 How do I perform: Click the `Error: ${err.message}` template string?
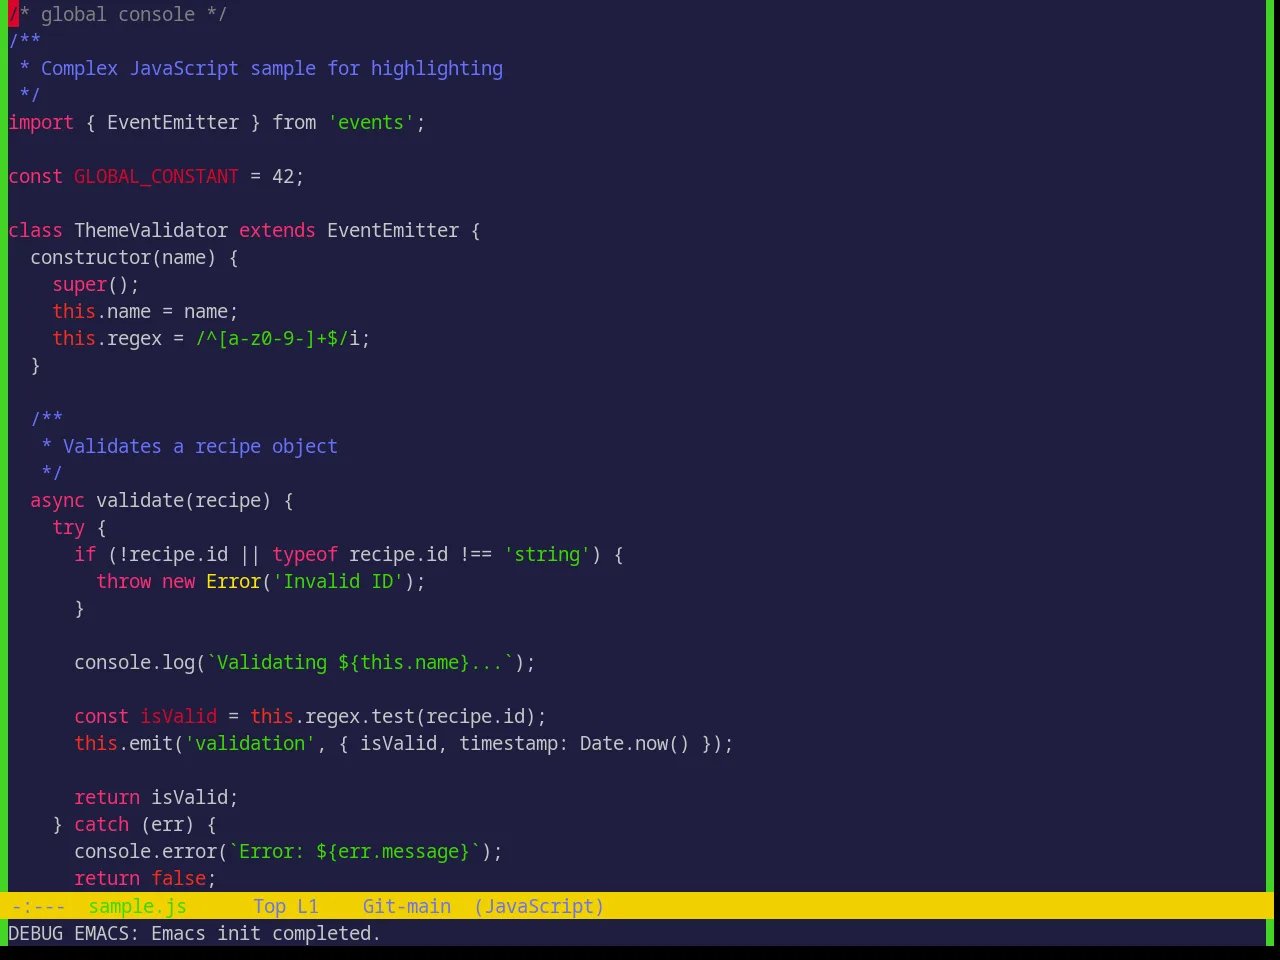354,851
